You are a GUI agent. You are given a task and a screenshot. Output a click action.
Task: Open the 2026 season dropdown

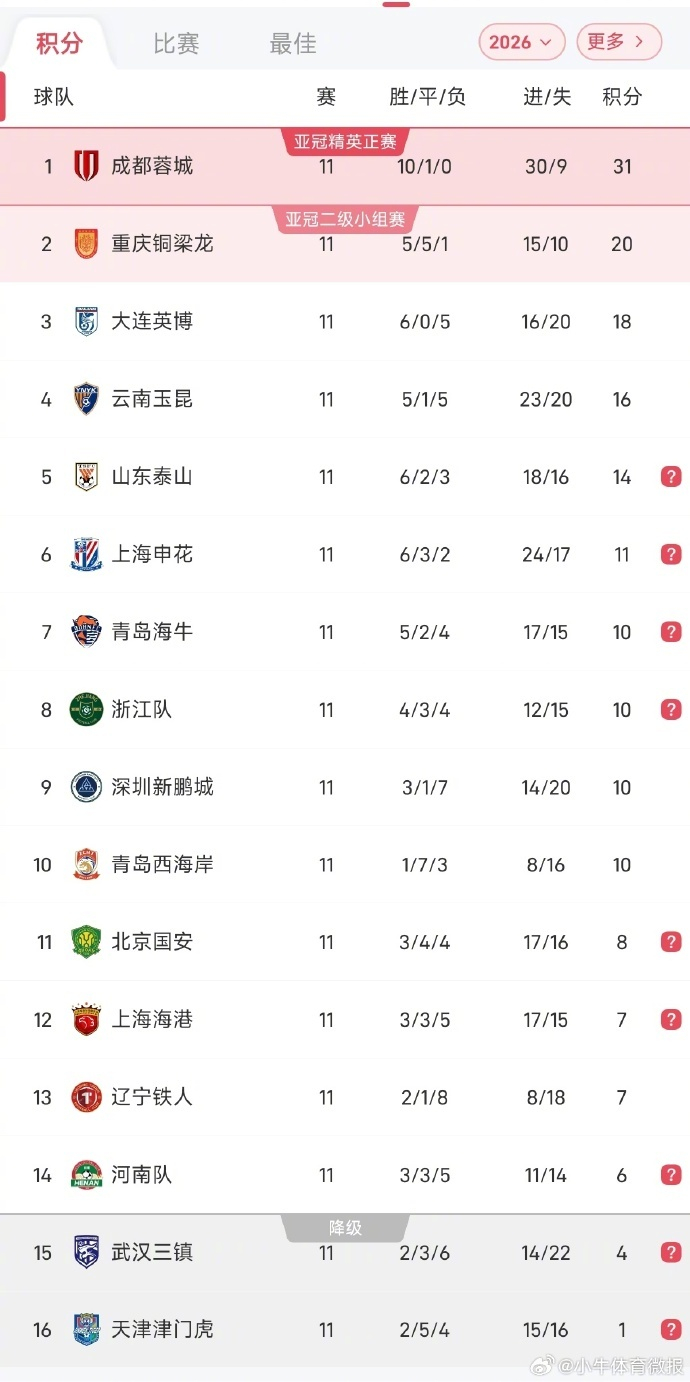click(522, 42)
